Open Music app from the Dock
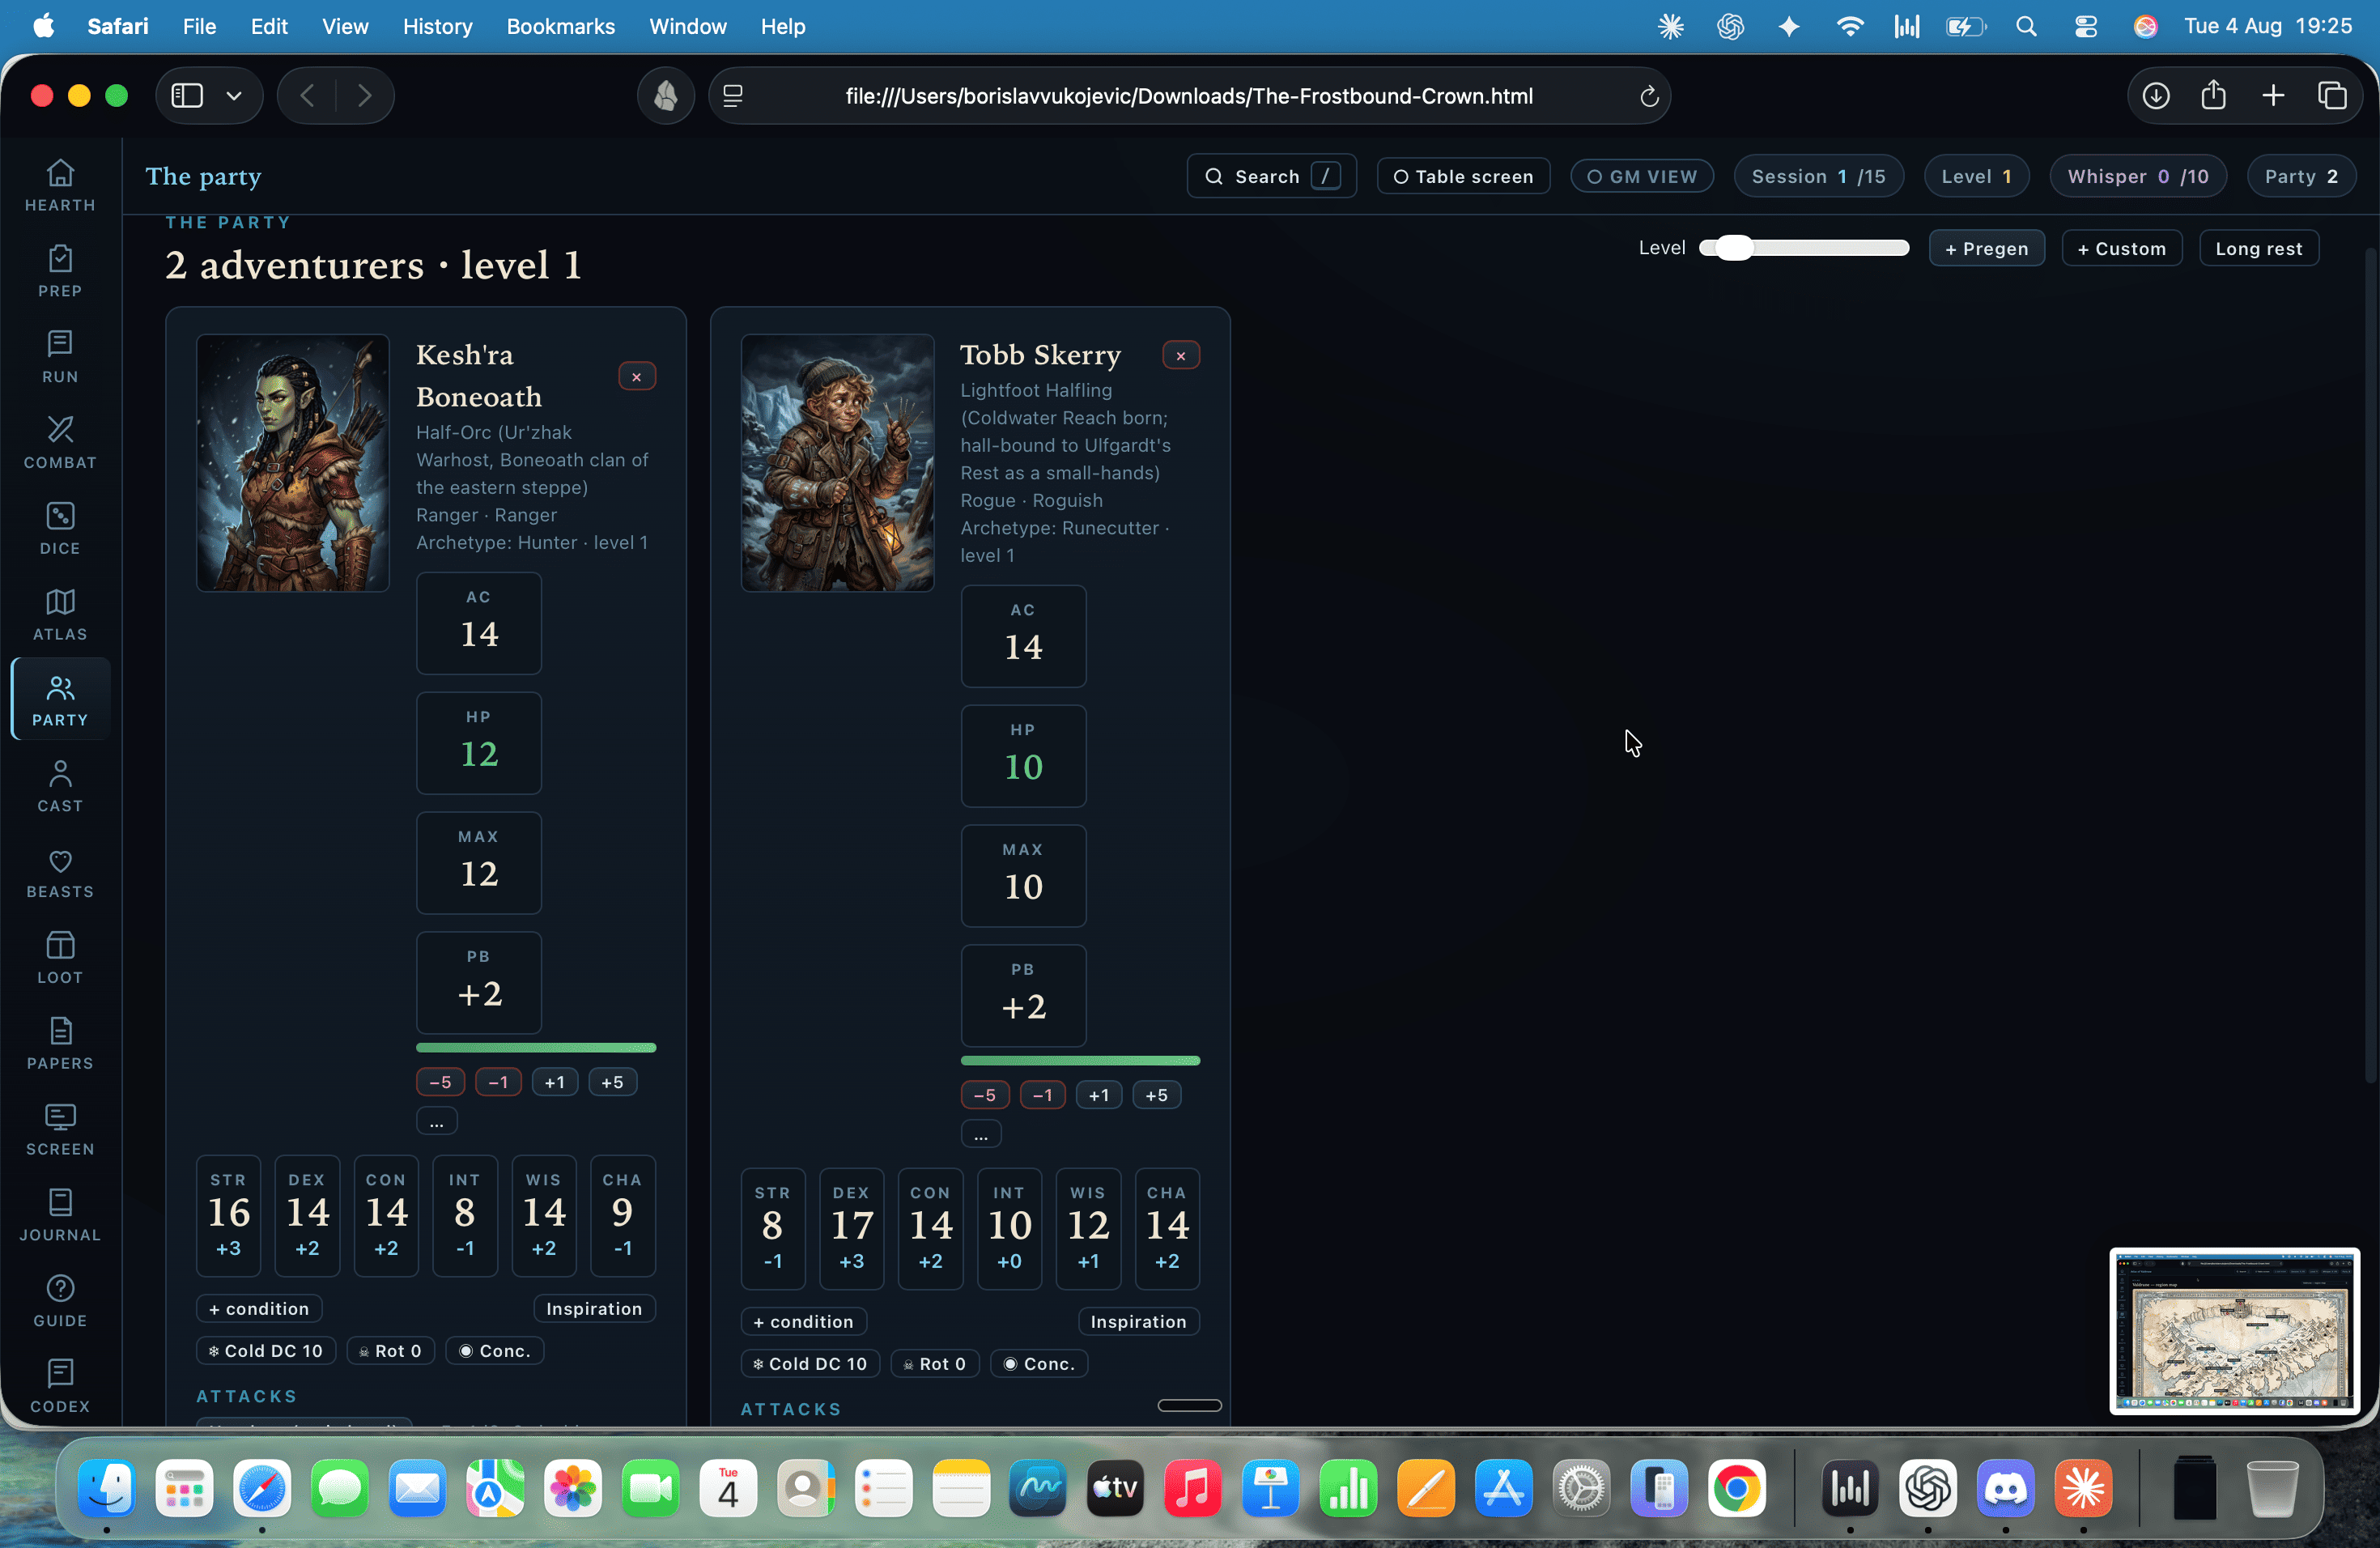 tap(1193, 1489)
